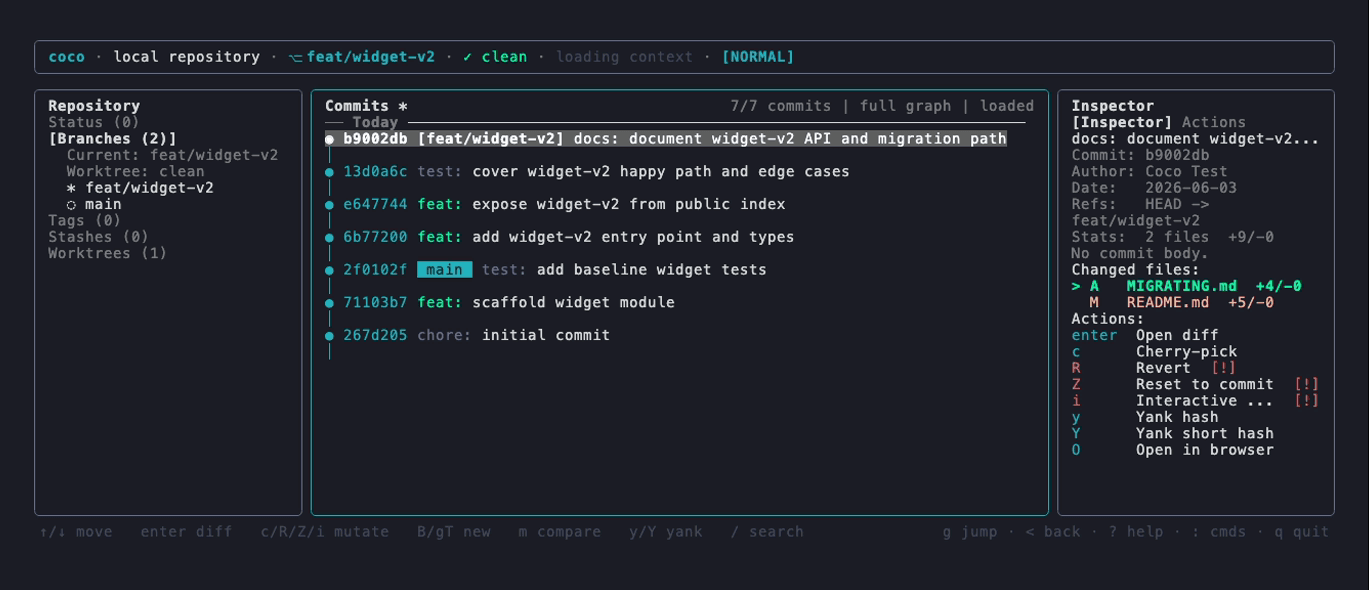Click the 'm compare' footer hint
This screenshot has height=590, width=1369.
coord(560,532)
